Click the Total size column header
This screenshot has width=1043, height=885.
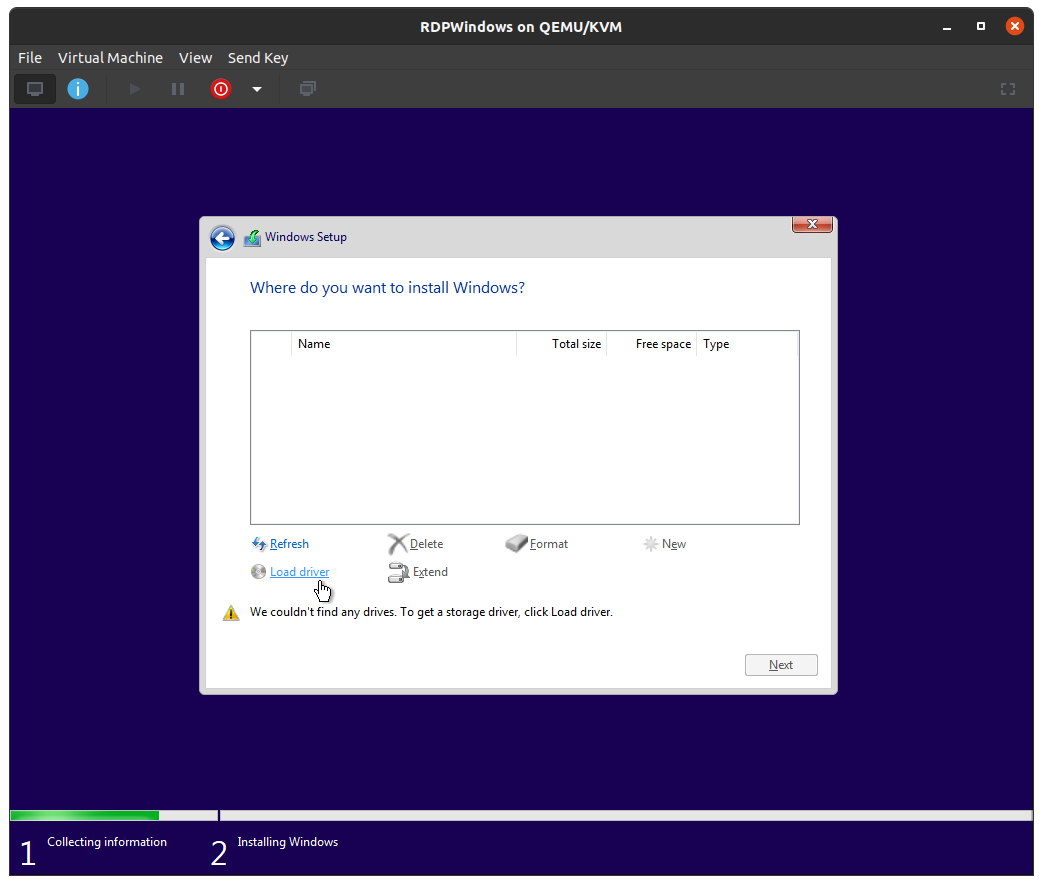tap(561, 344)
